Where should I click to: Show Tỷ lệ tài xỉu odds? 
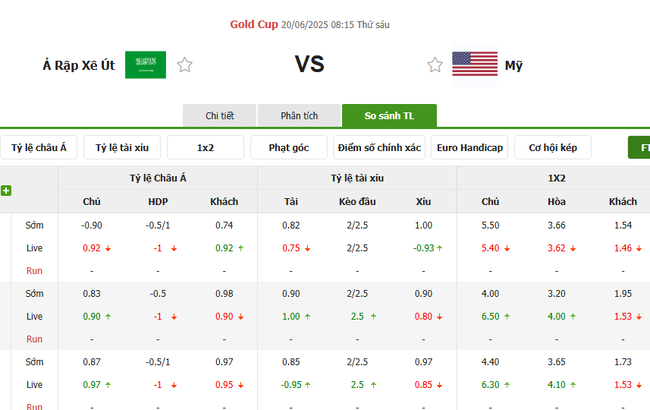tap(122, 148)
